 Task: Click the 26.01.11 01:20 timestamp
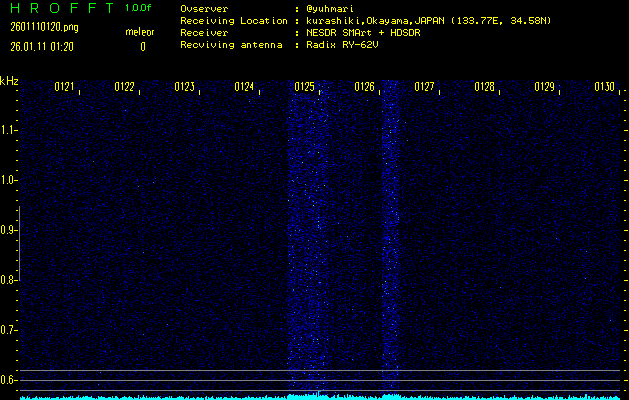coord(44,46)
